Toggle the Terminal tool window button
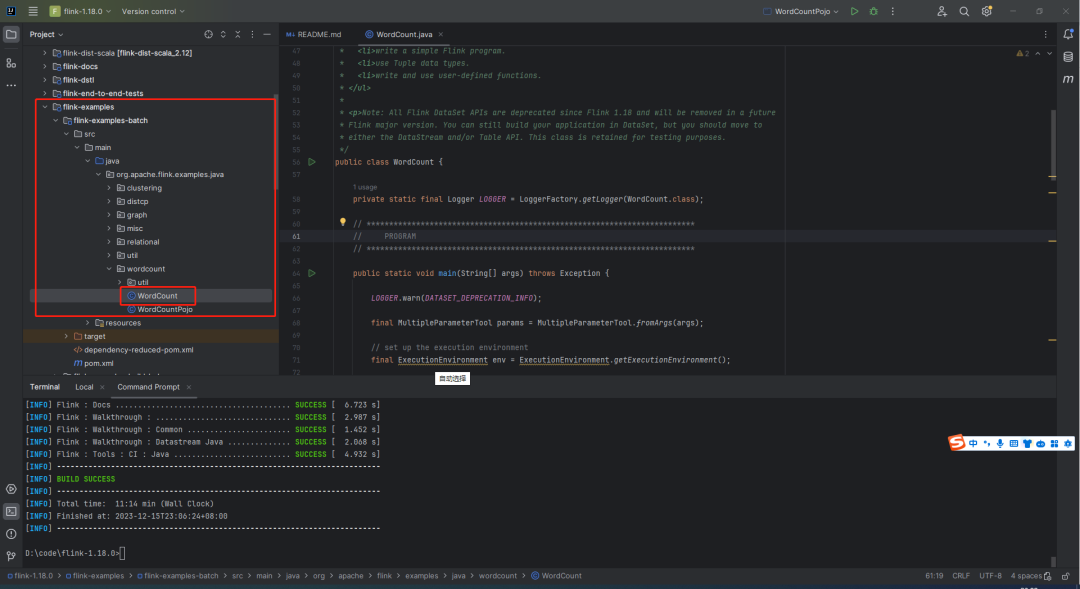Viewport: 1080px width, 589px height. [11, 511]
